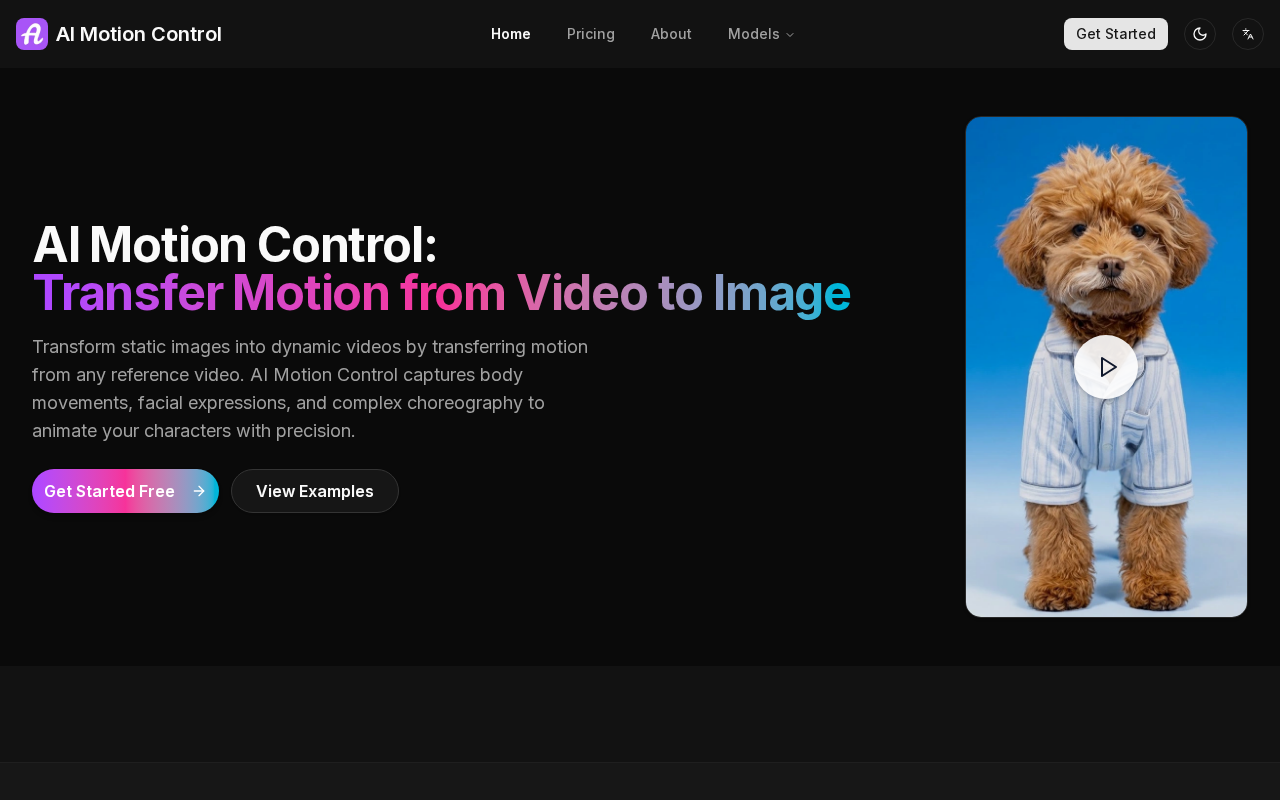The width and height of the screenshot is (1280, 800).
Task: Click the white 'AI Motion Control:' headline
Action: pos(235,245)
